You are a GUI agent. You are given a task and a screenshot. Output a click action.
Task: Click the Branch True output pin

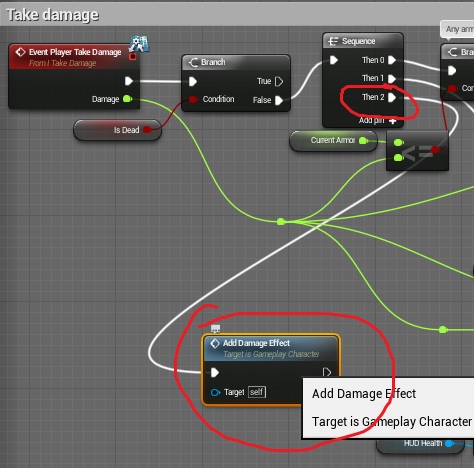tap(279, 82)
